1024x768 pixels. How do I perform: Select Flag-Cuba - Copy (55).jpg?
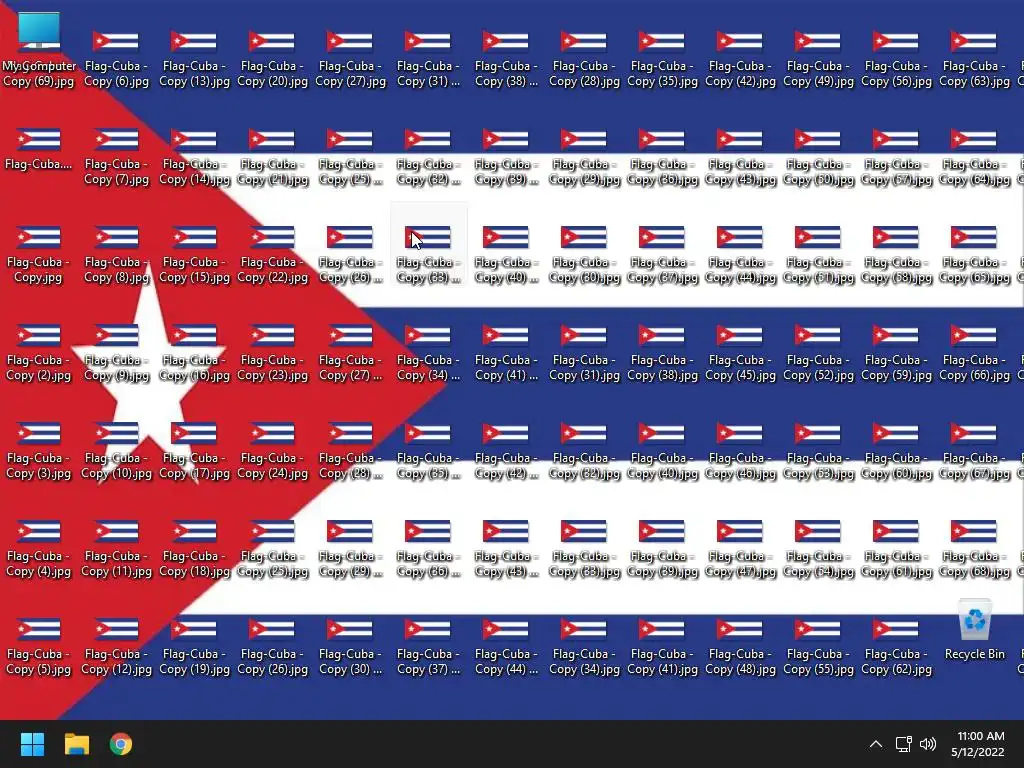[818, 647]
